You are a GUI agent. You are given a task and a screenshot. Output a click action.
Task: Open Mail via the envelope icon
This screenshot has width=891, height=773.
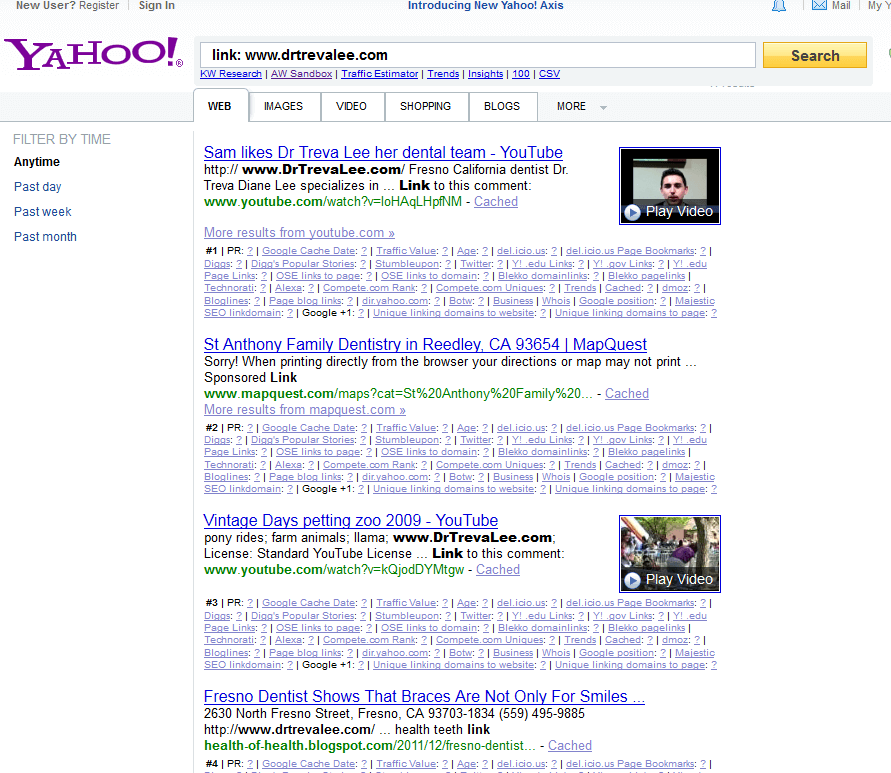pos(819,6)
